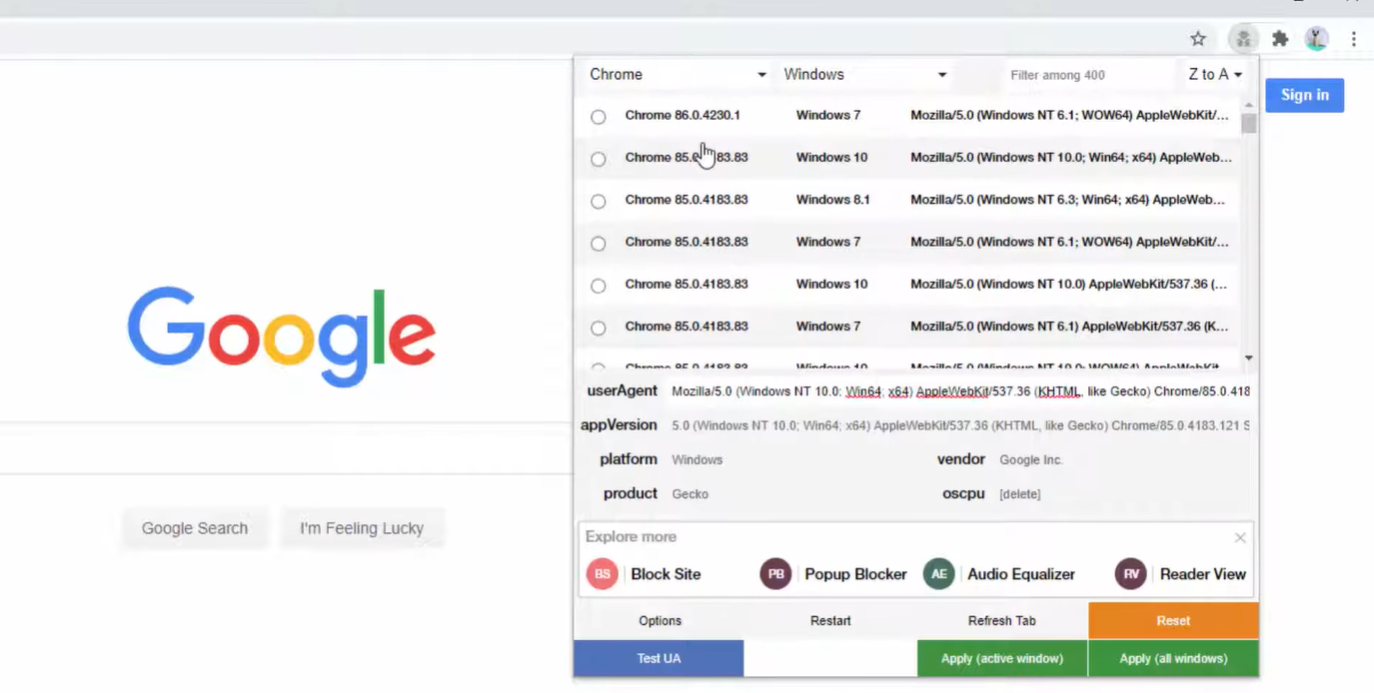Open the Reader View link
1374x693 pixels.
coord(1203,574)
